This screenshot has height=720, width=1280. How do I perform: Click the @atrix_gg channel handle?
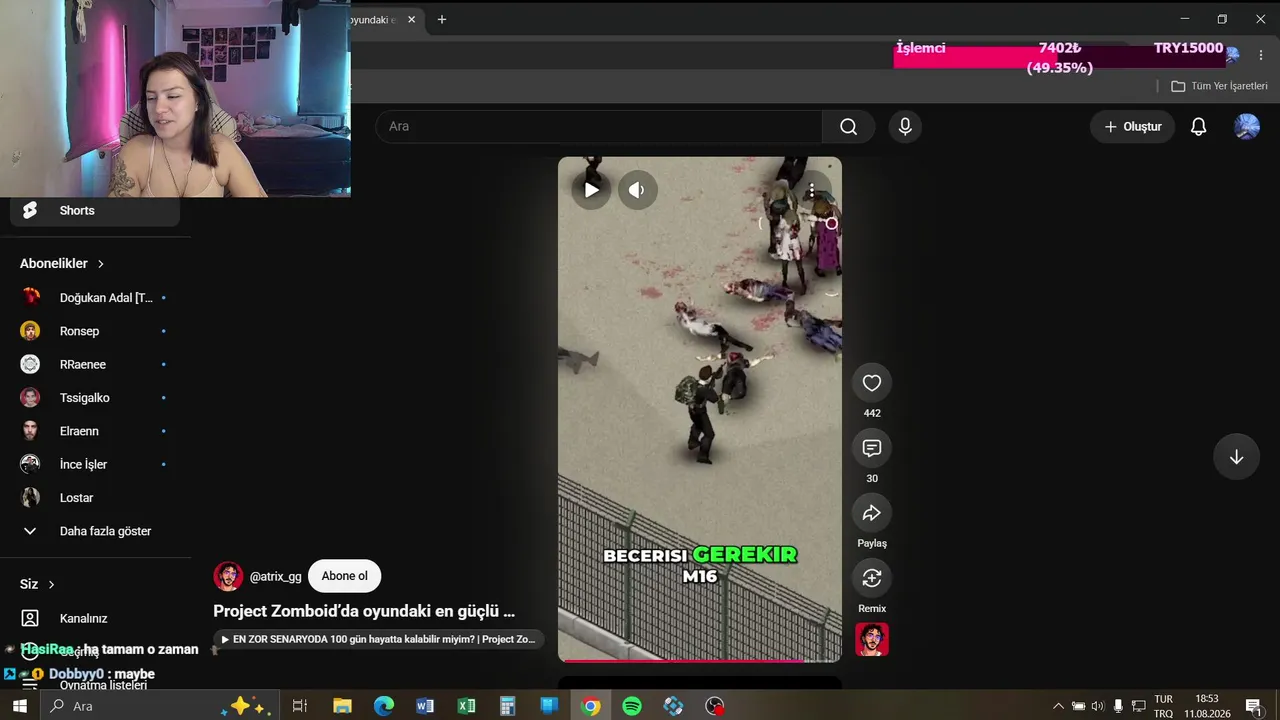(x=275, y=577)
